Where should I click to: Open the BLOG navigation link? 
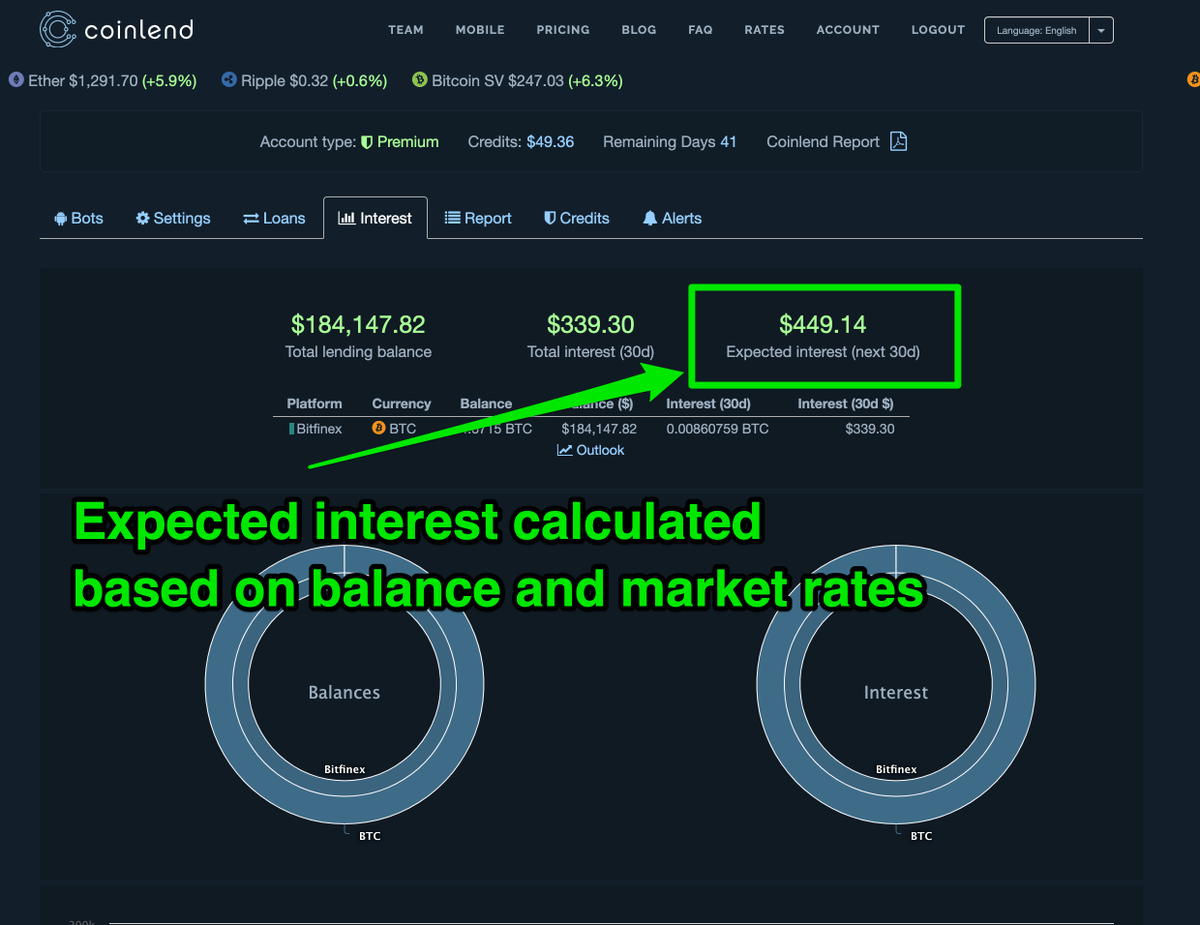click(639, 30)
